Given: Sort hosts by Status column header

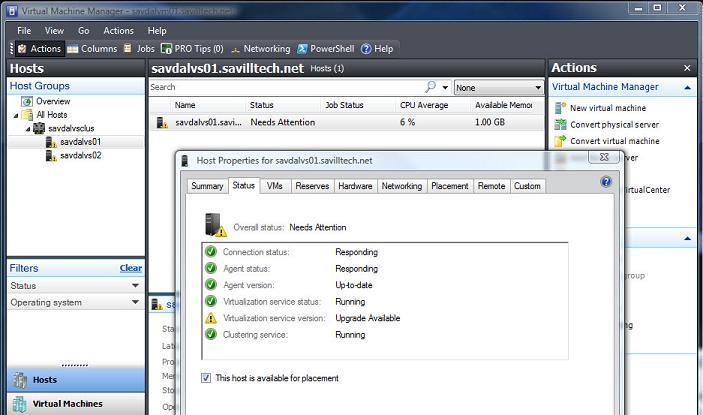Looking at the screenshot, I should pos(261,105).
